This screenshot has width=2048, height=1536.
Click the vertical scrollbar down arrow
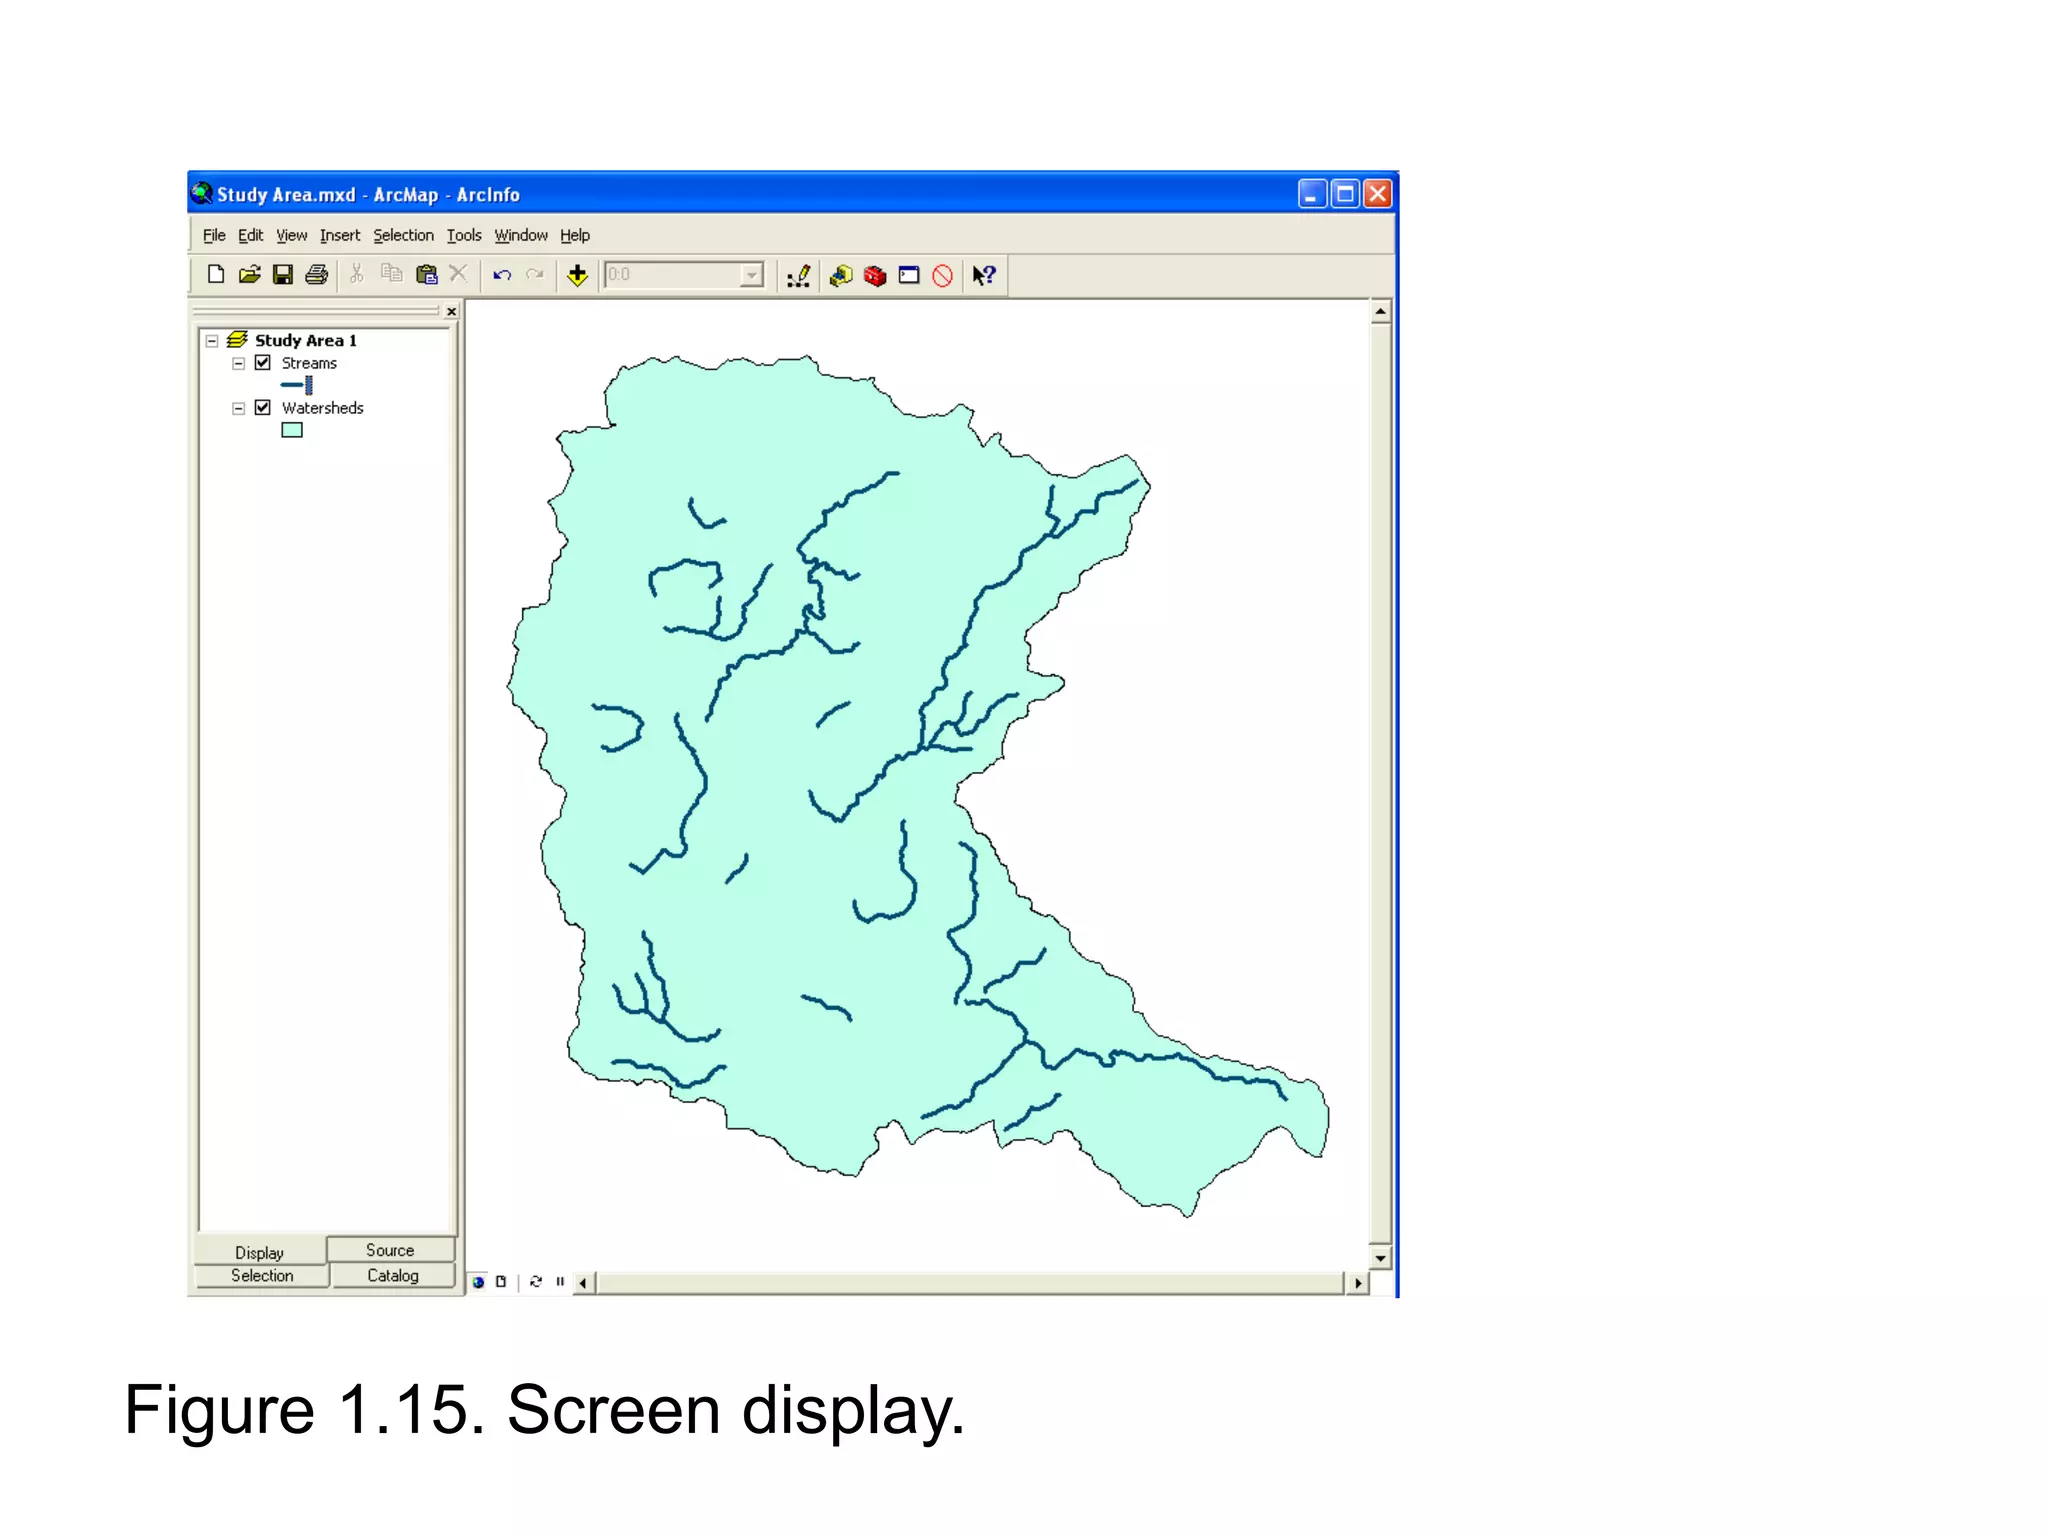click(1380, 1258)
